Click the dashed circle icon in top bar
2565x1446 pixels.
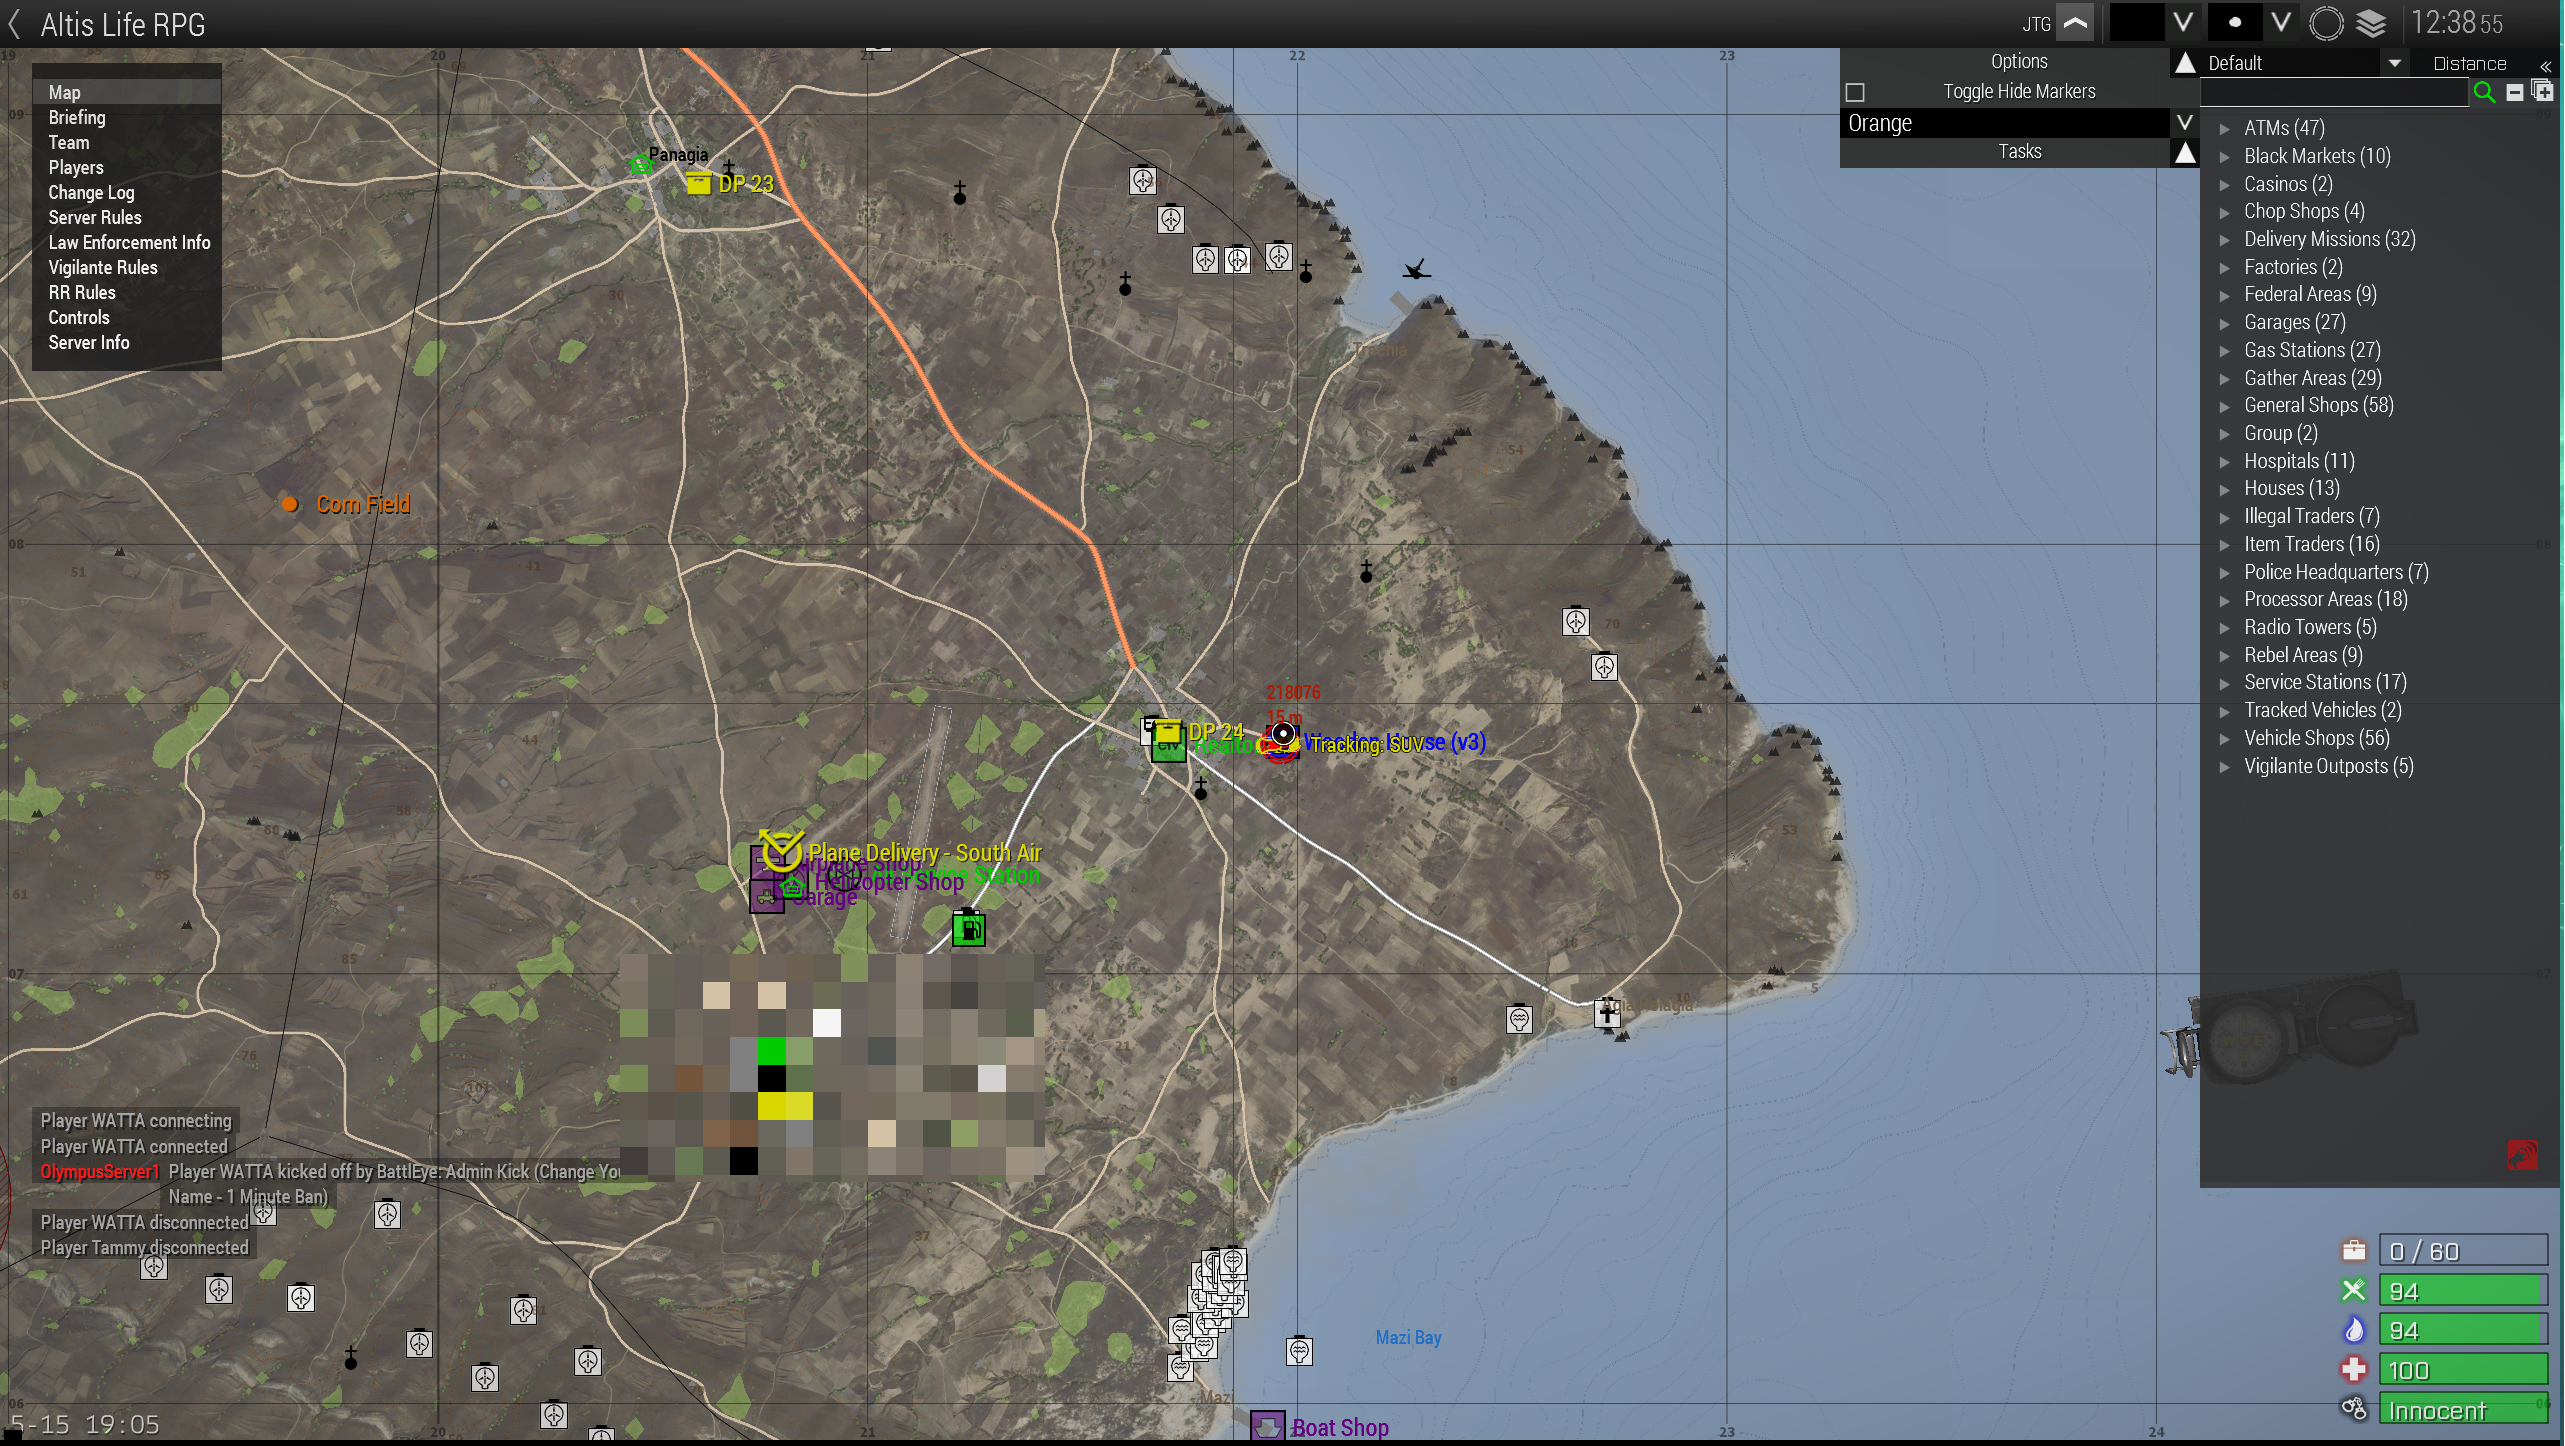[x=2326, y=23]
